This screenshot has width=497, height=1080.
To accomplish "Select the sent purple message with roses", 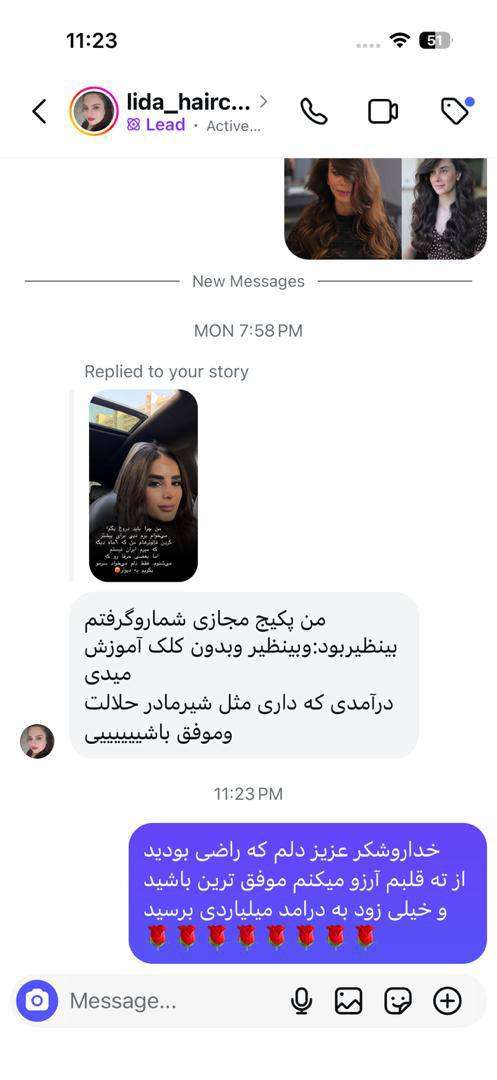I will tap(308, 893).
